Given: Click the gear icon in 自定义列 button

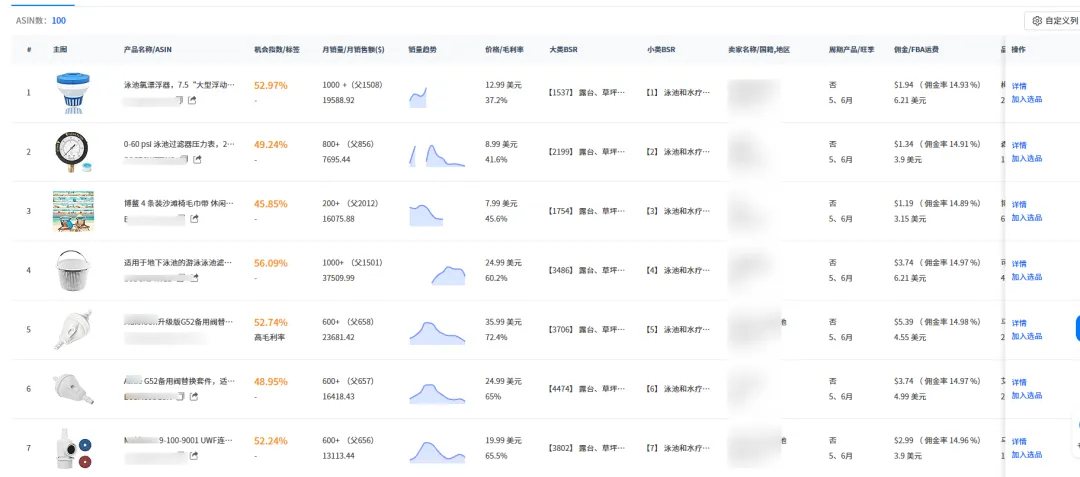Looking at the screenshot, I should (1037, 21).
